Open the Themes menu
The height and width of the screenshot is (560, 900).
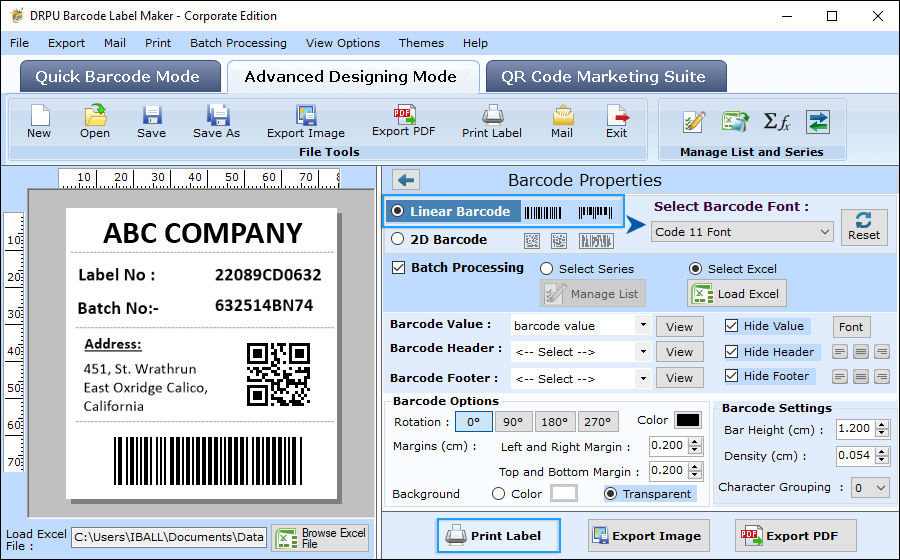[x=421, y=43]
